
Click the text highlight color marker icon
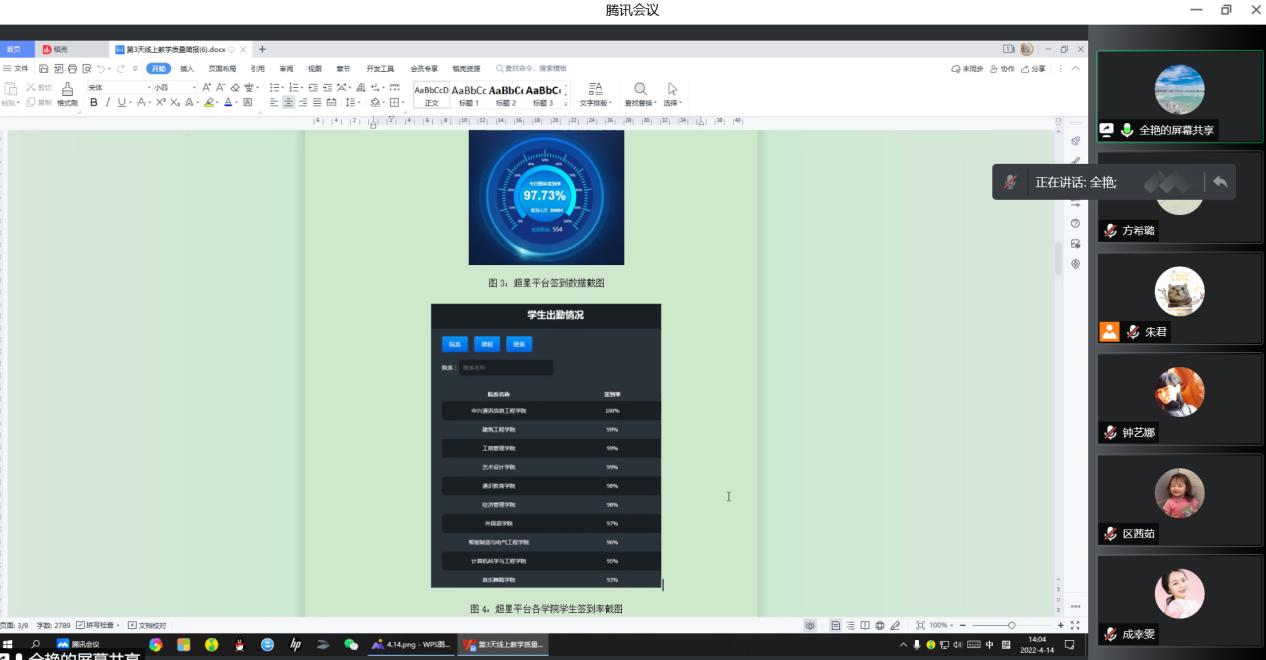209,102
